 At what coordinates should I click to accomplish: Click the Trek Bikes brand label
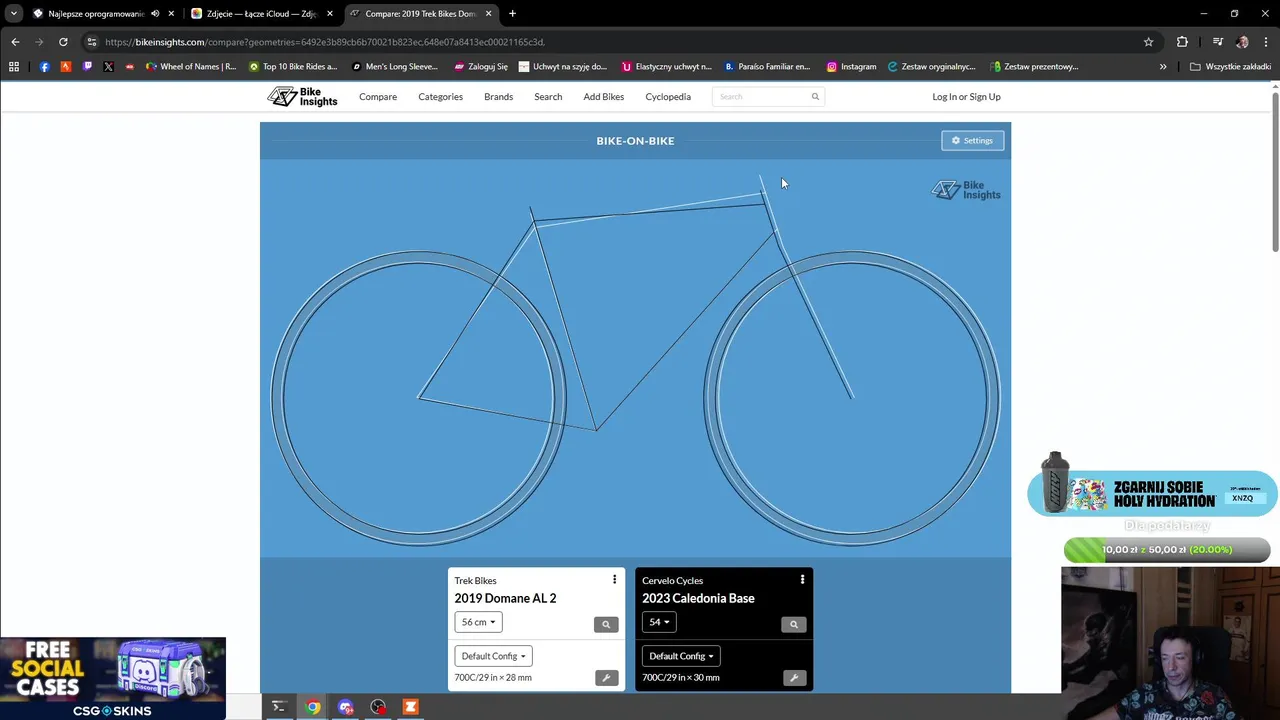475,581
